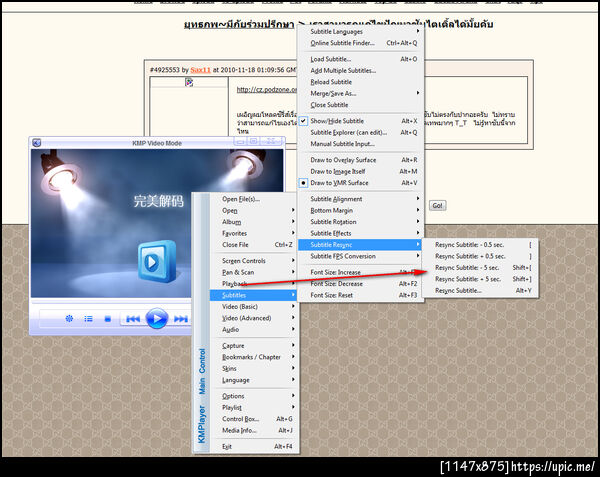Open the Favorites submenu
The image size is (600, 477).
[253, 233]
